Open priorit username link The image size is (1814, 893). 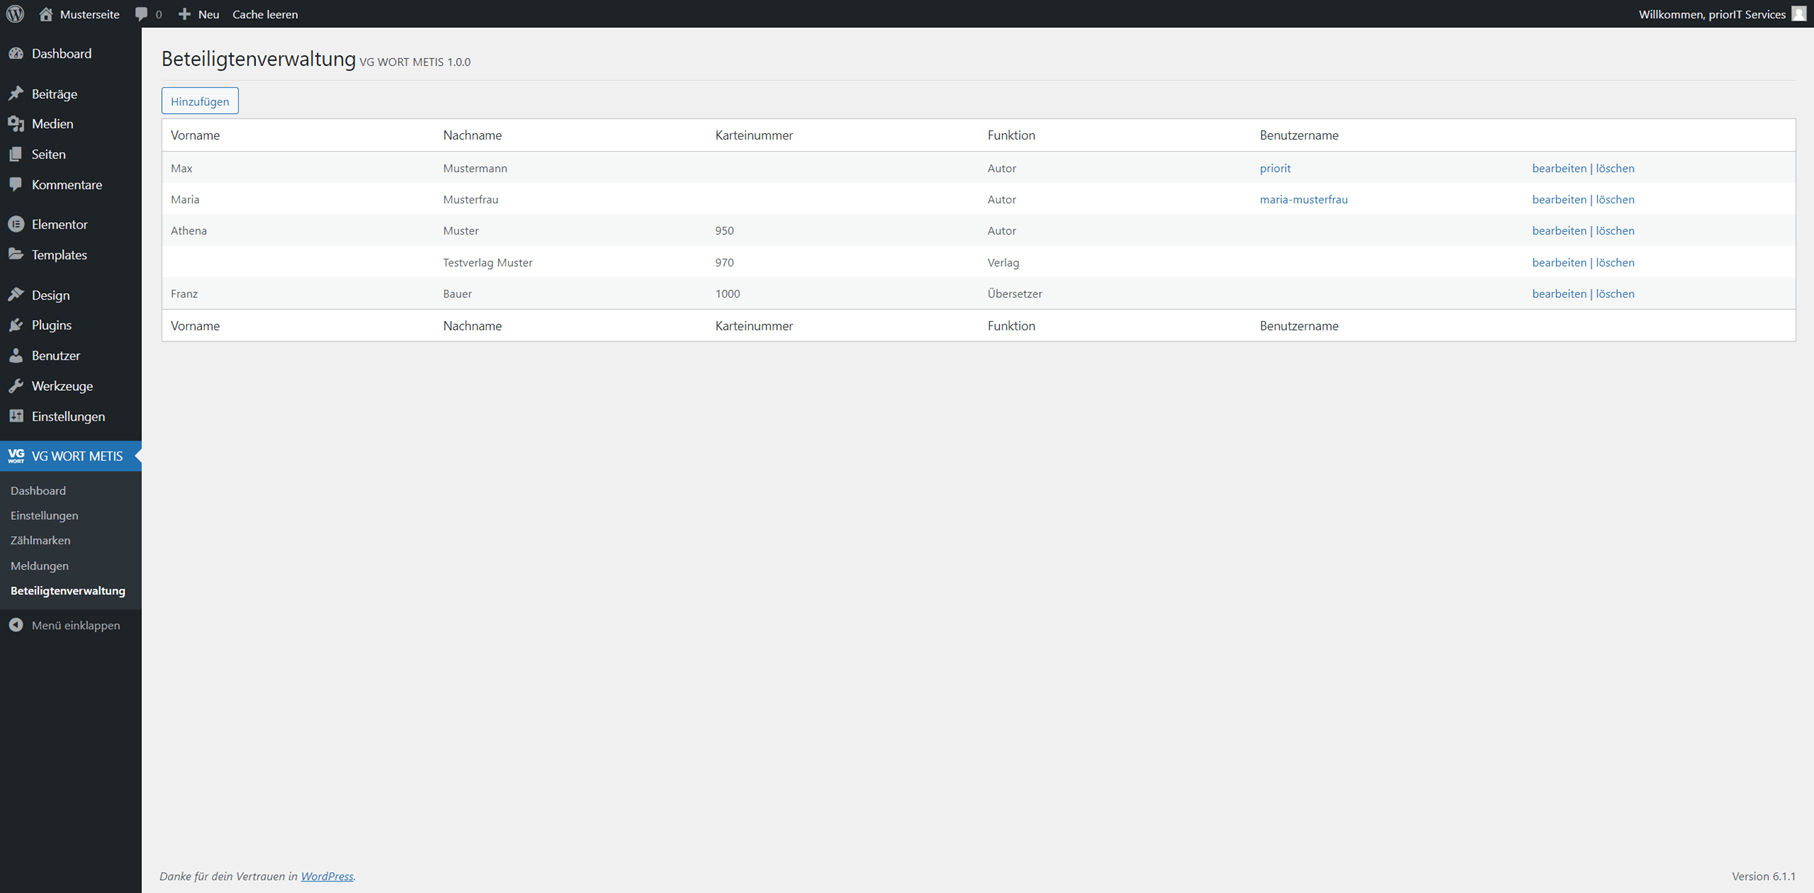pos(1275,169)
